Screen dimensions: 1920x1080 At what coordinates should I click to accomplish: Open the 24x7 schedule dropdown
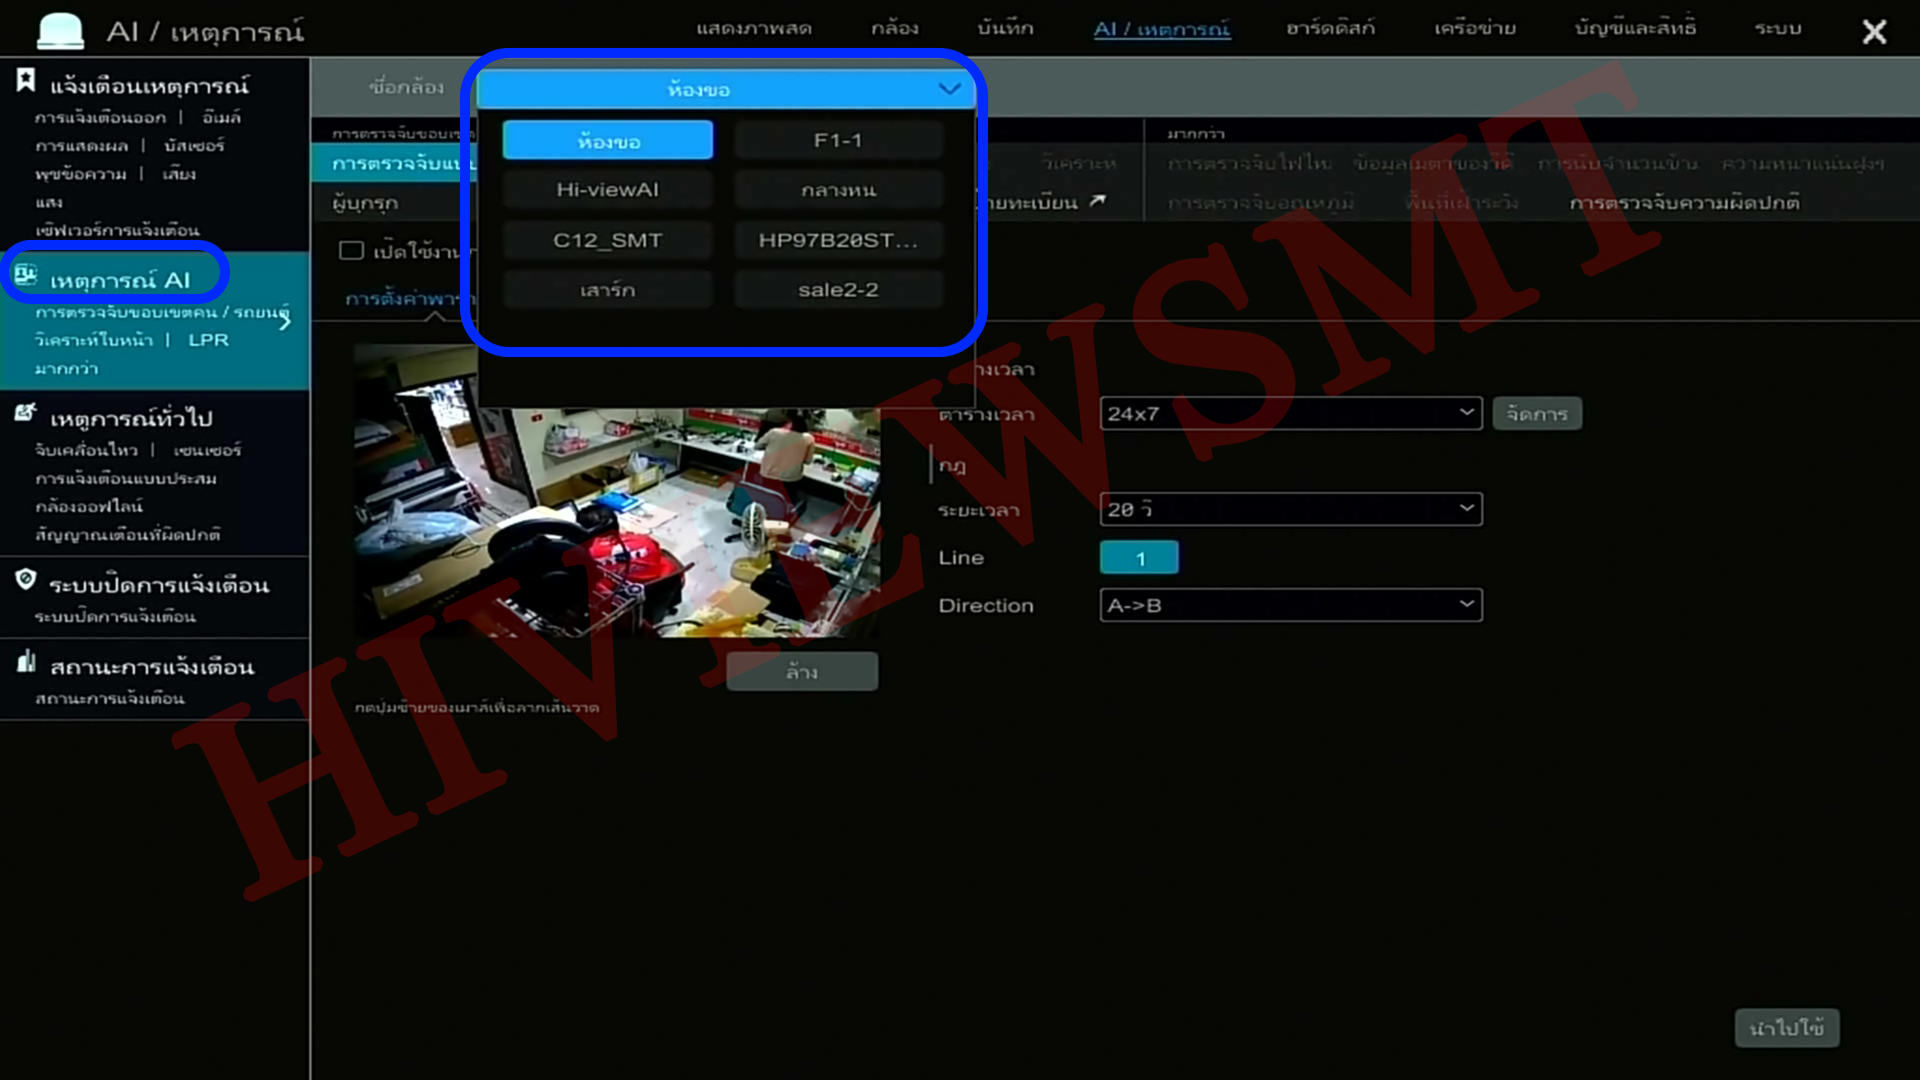coord(1290,413)
